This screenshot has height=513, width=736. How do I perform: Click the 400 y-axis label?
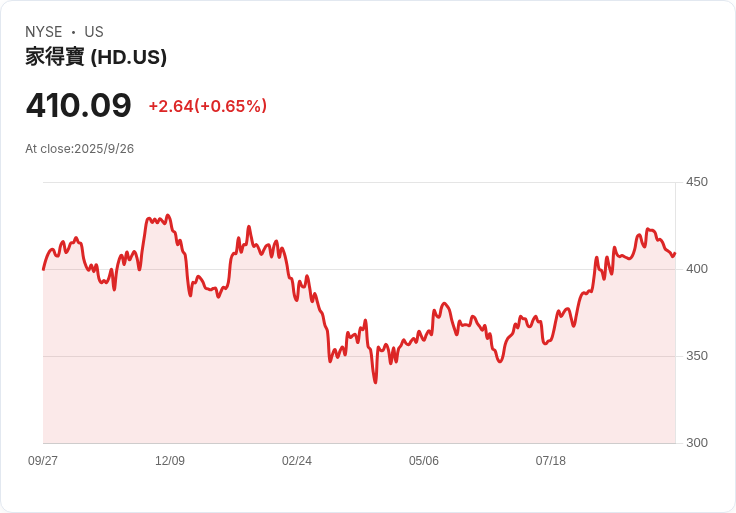697,269
